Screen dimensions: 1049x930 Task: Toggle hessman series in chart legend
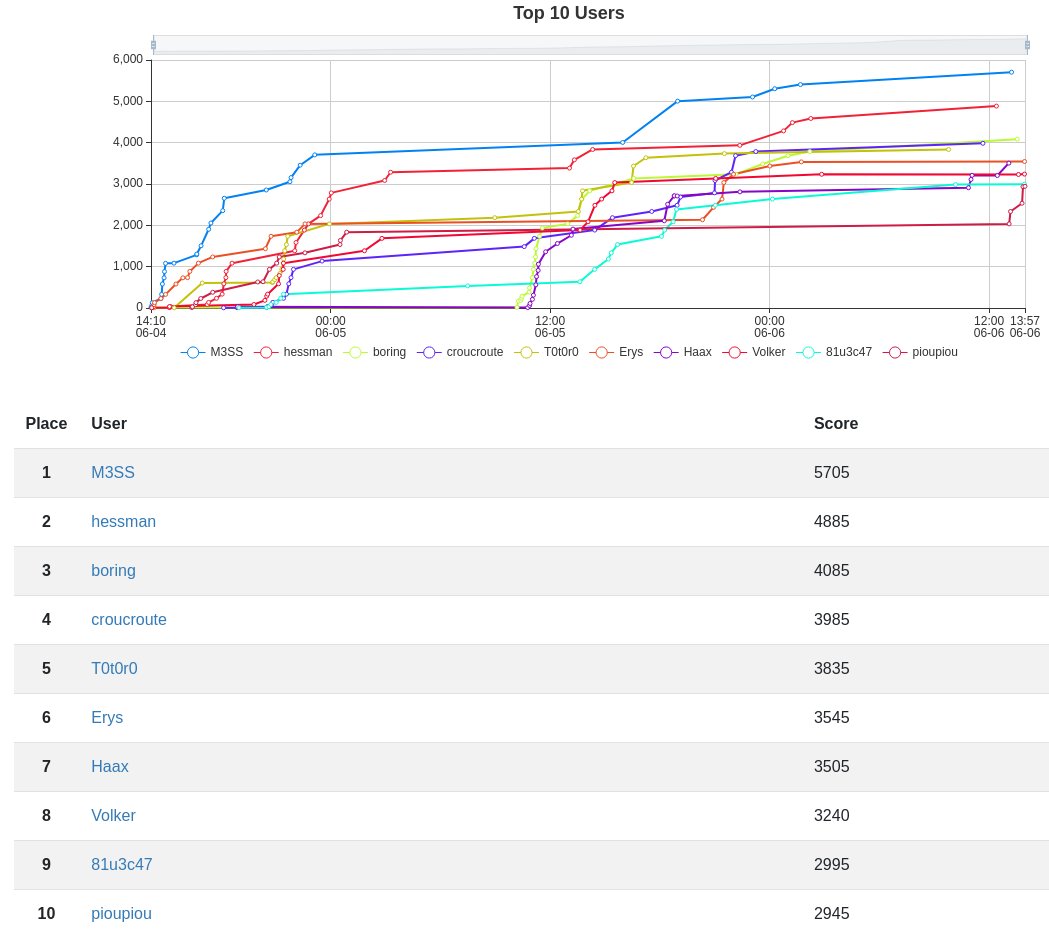(294, 352)
